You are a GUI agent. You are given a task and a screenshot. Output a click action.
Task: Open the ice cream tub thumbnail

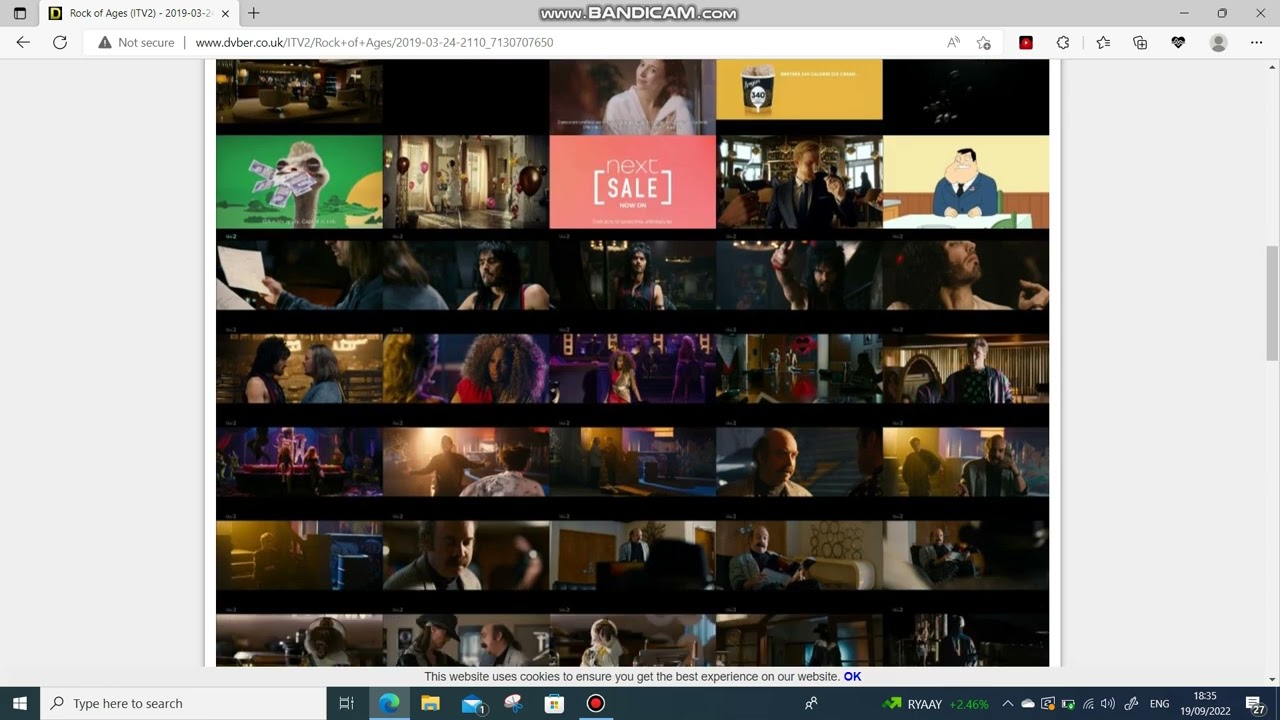799,90
